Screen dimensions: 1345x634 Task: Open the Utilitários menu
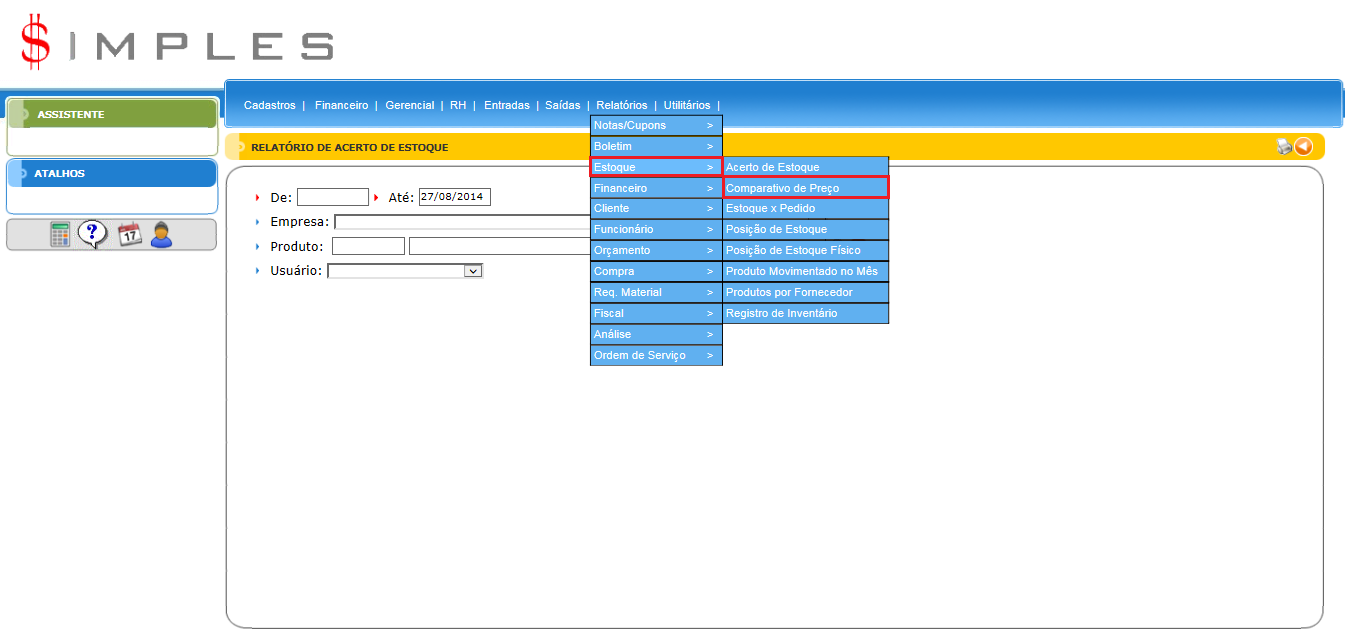[686, 105]
